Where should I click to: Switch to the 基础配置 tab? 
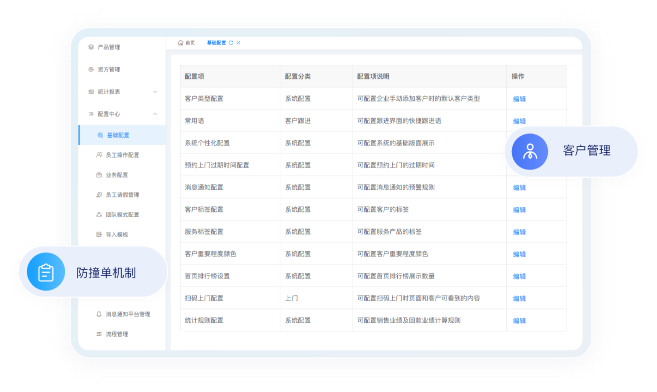click(x=216, y=43)
